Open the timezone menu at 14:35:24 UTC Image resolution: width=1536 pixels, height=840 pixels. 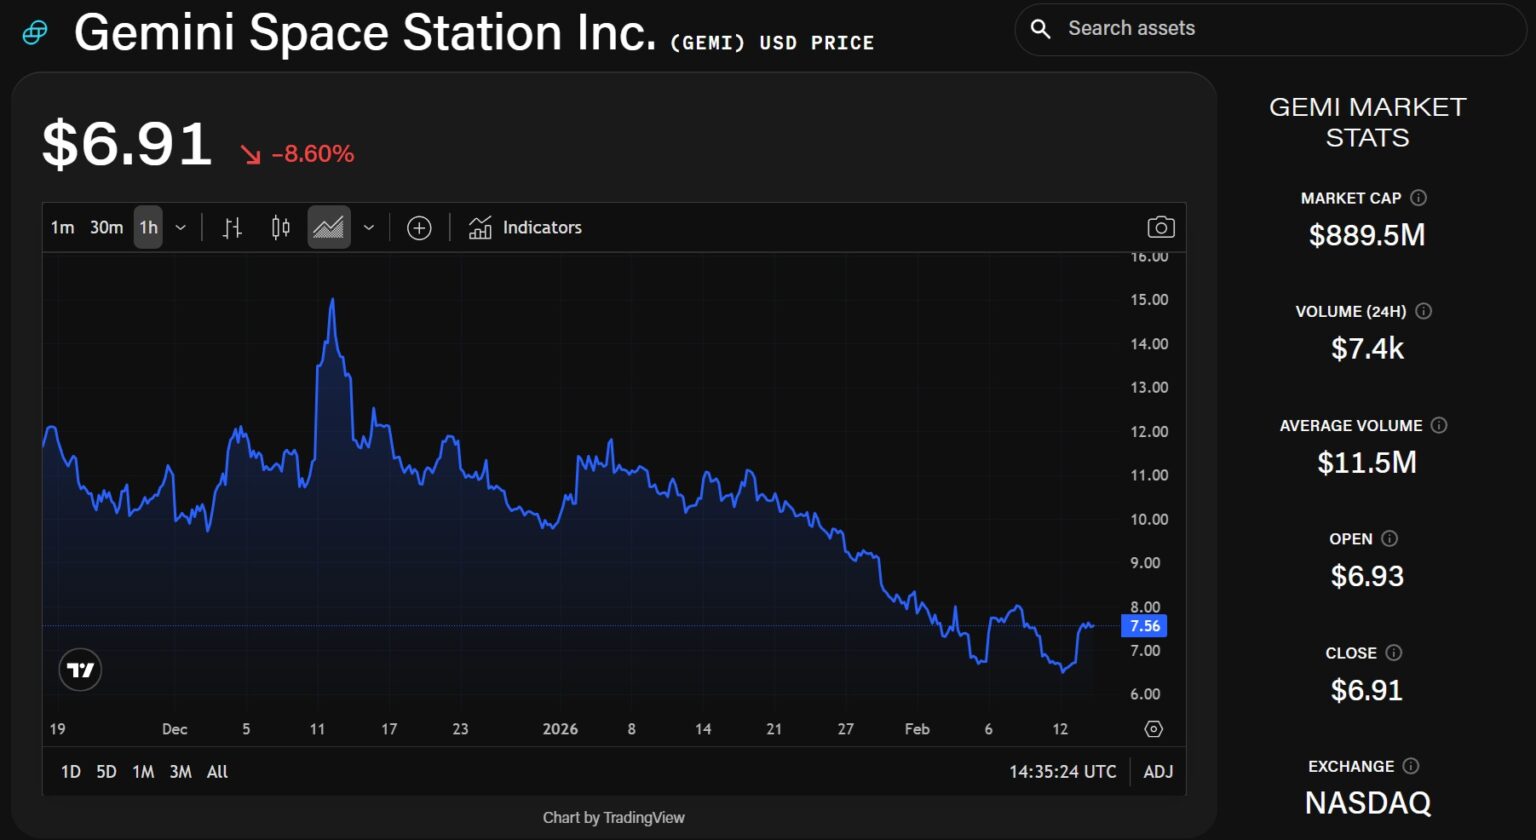[1062, 772]
